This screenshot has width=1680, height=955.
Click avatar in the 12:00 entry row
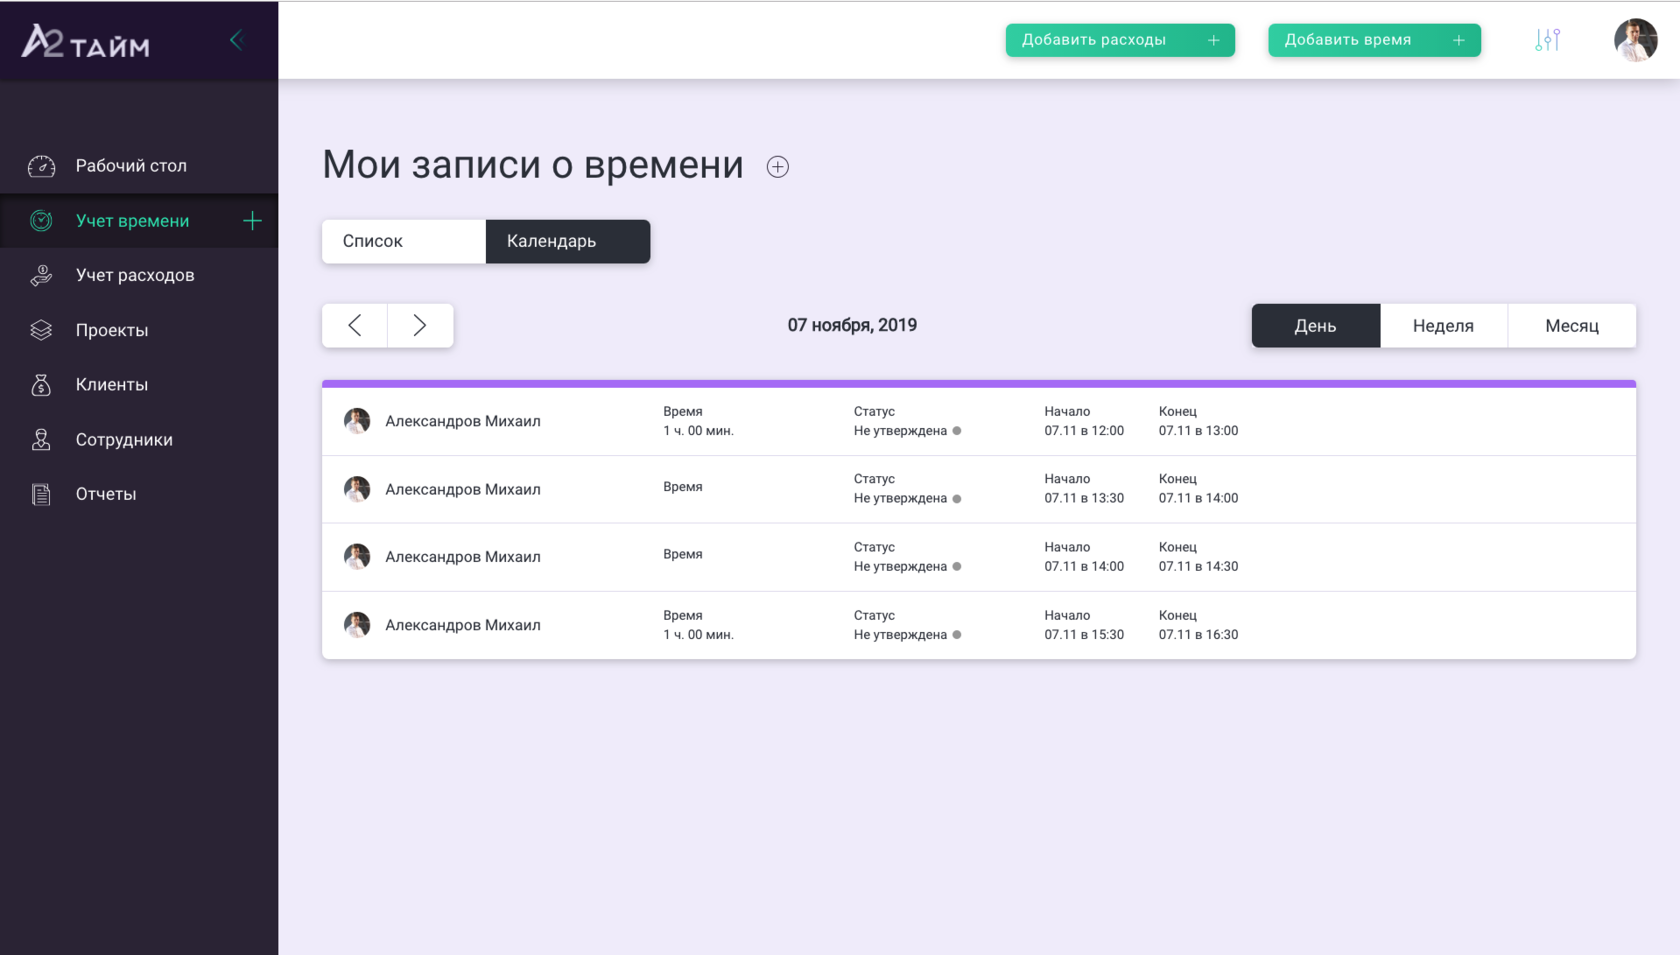pos(357,421)
